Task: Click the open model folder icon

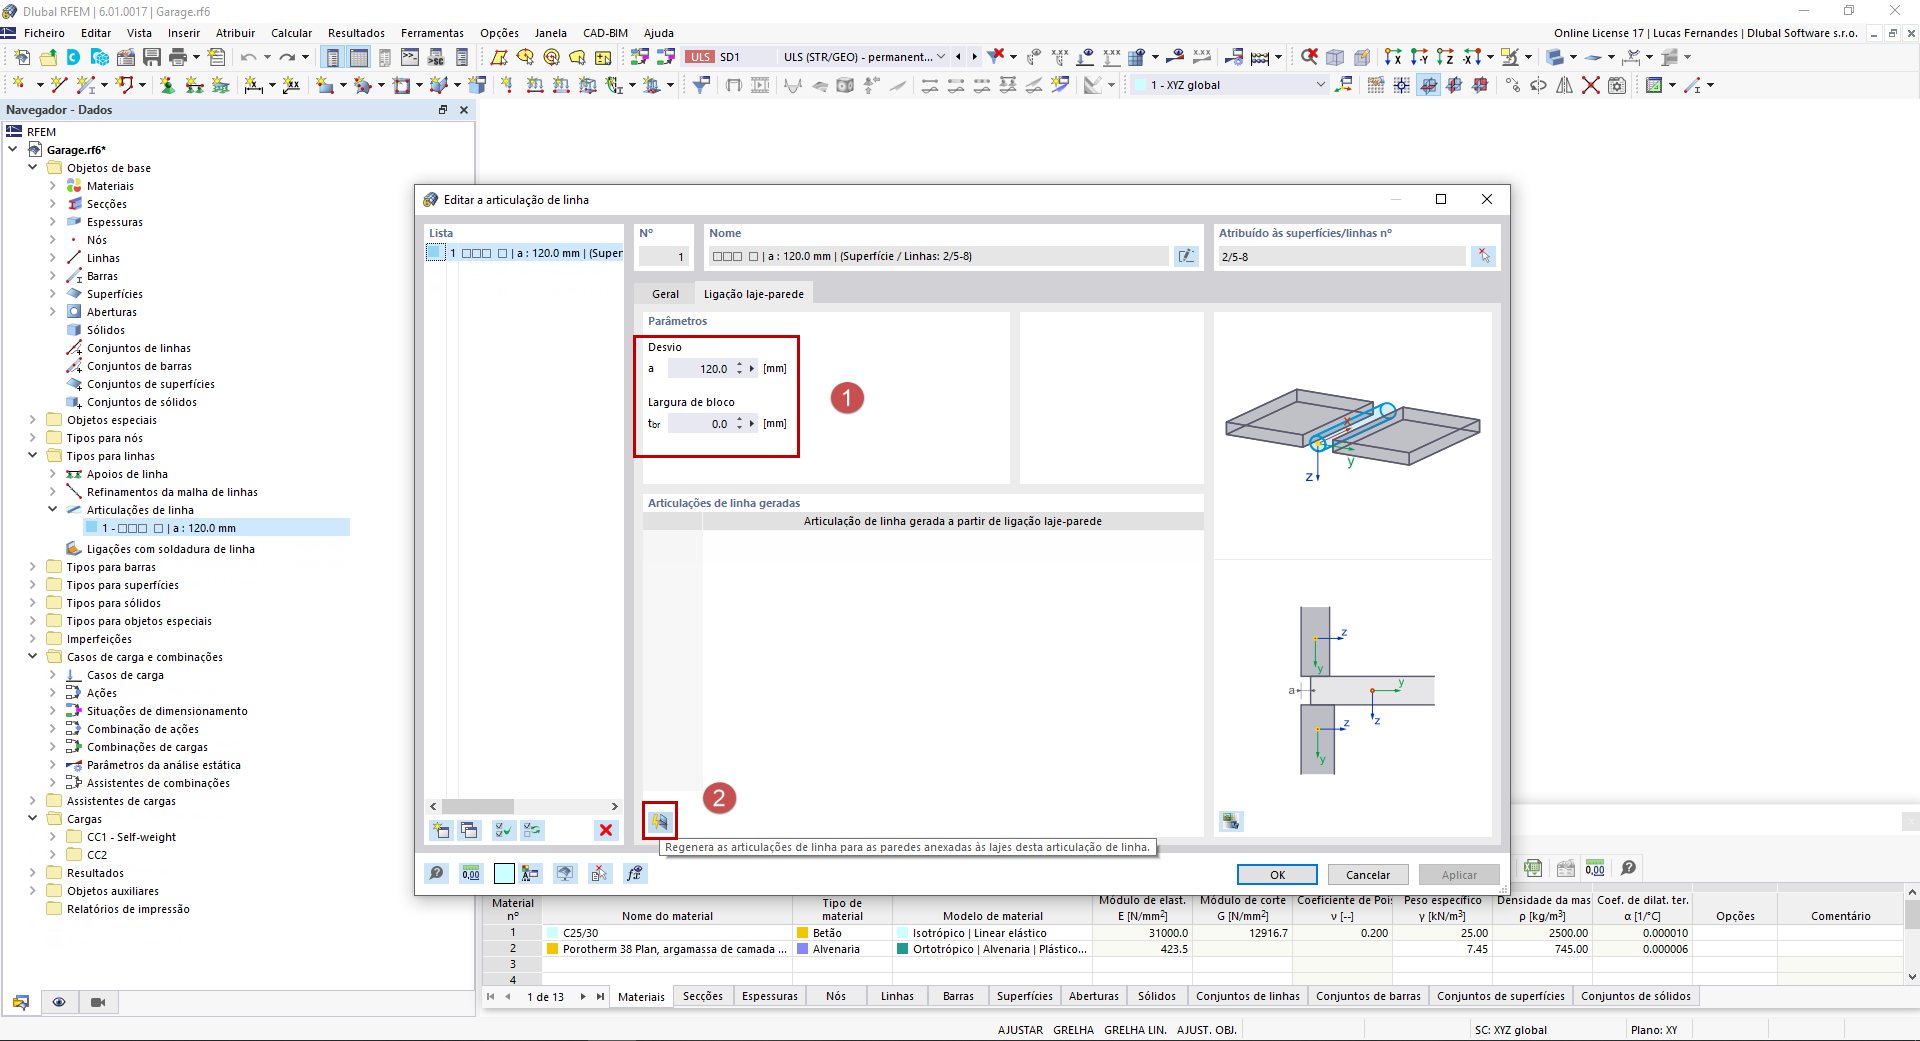Action: click(x=48, y=57)
